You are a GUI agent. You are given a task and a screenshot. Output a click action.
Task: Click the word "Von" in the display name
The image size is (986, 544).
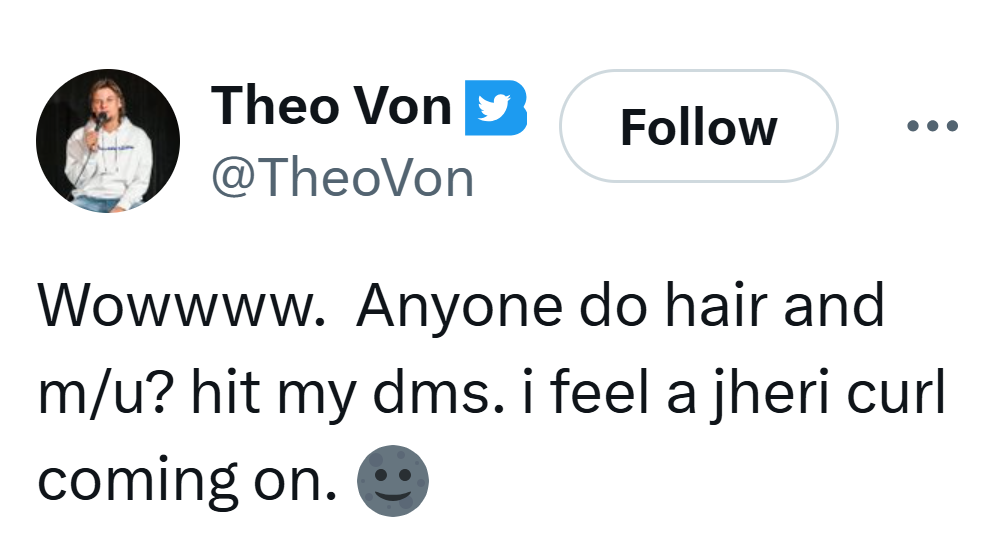(402, 105)
